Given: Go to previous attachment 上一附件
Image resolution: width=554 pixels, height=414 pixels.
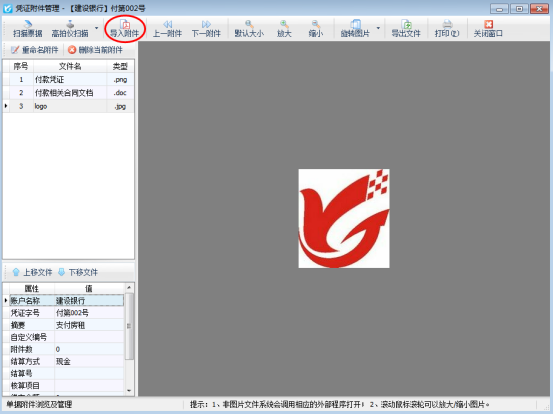Looking at the screenshot, I should click(167, 29).
